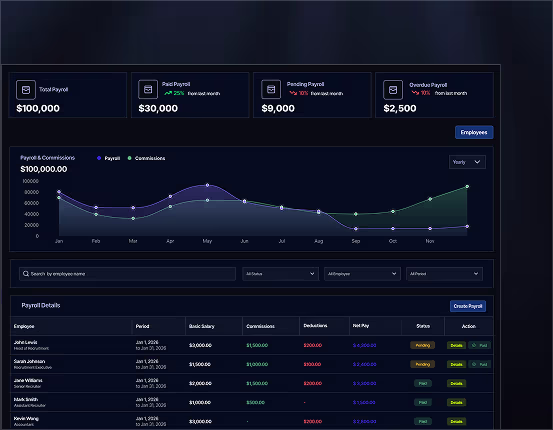Click the Commissions data point for Nov
Screen dimensions: 553x430
(x=430, y=199)
